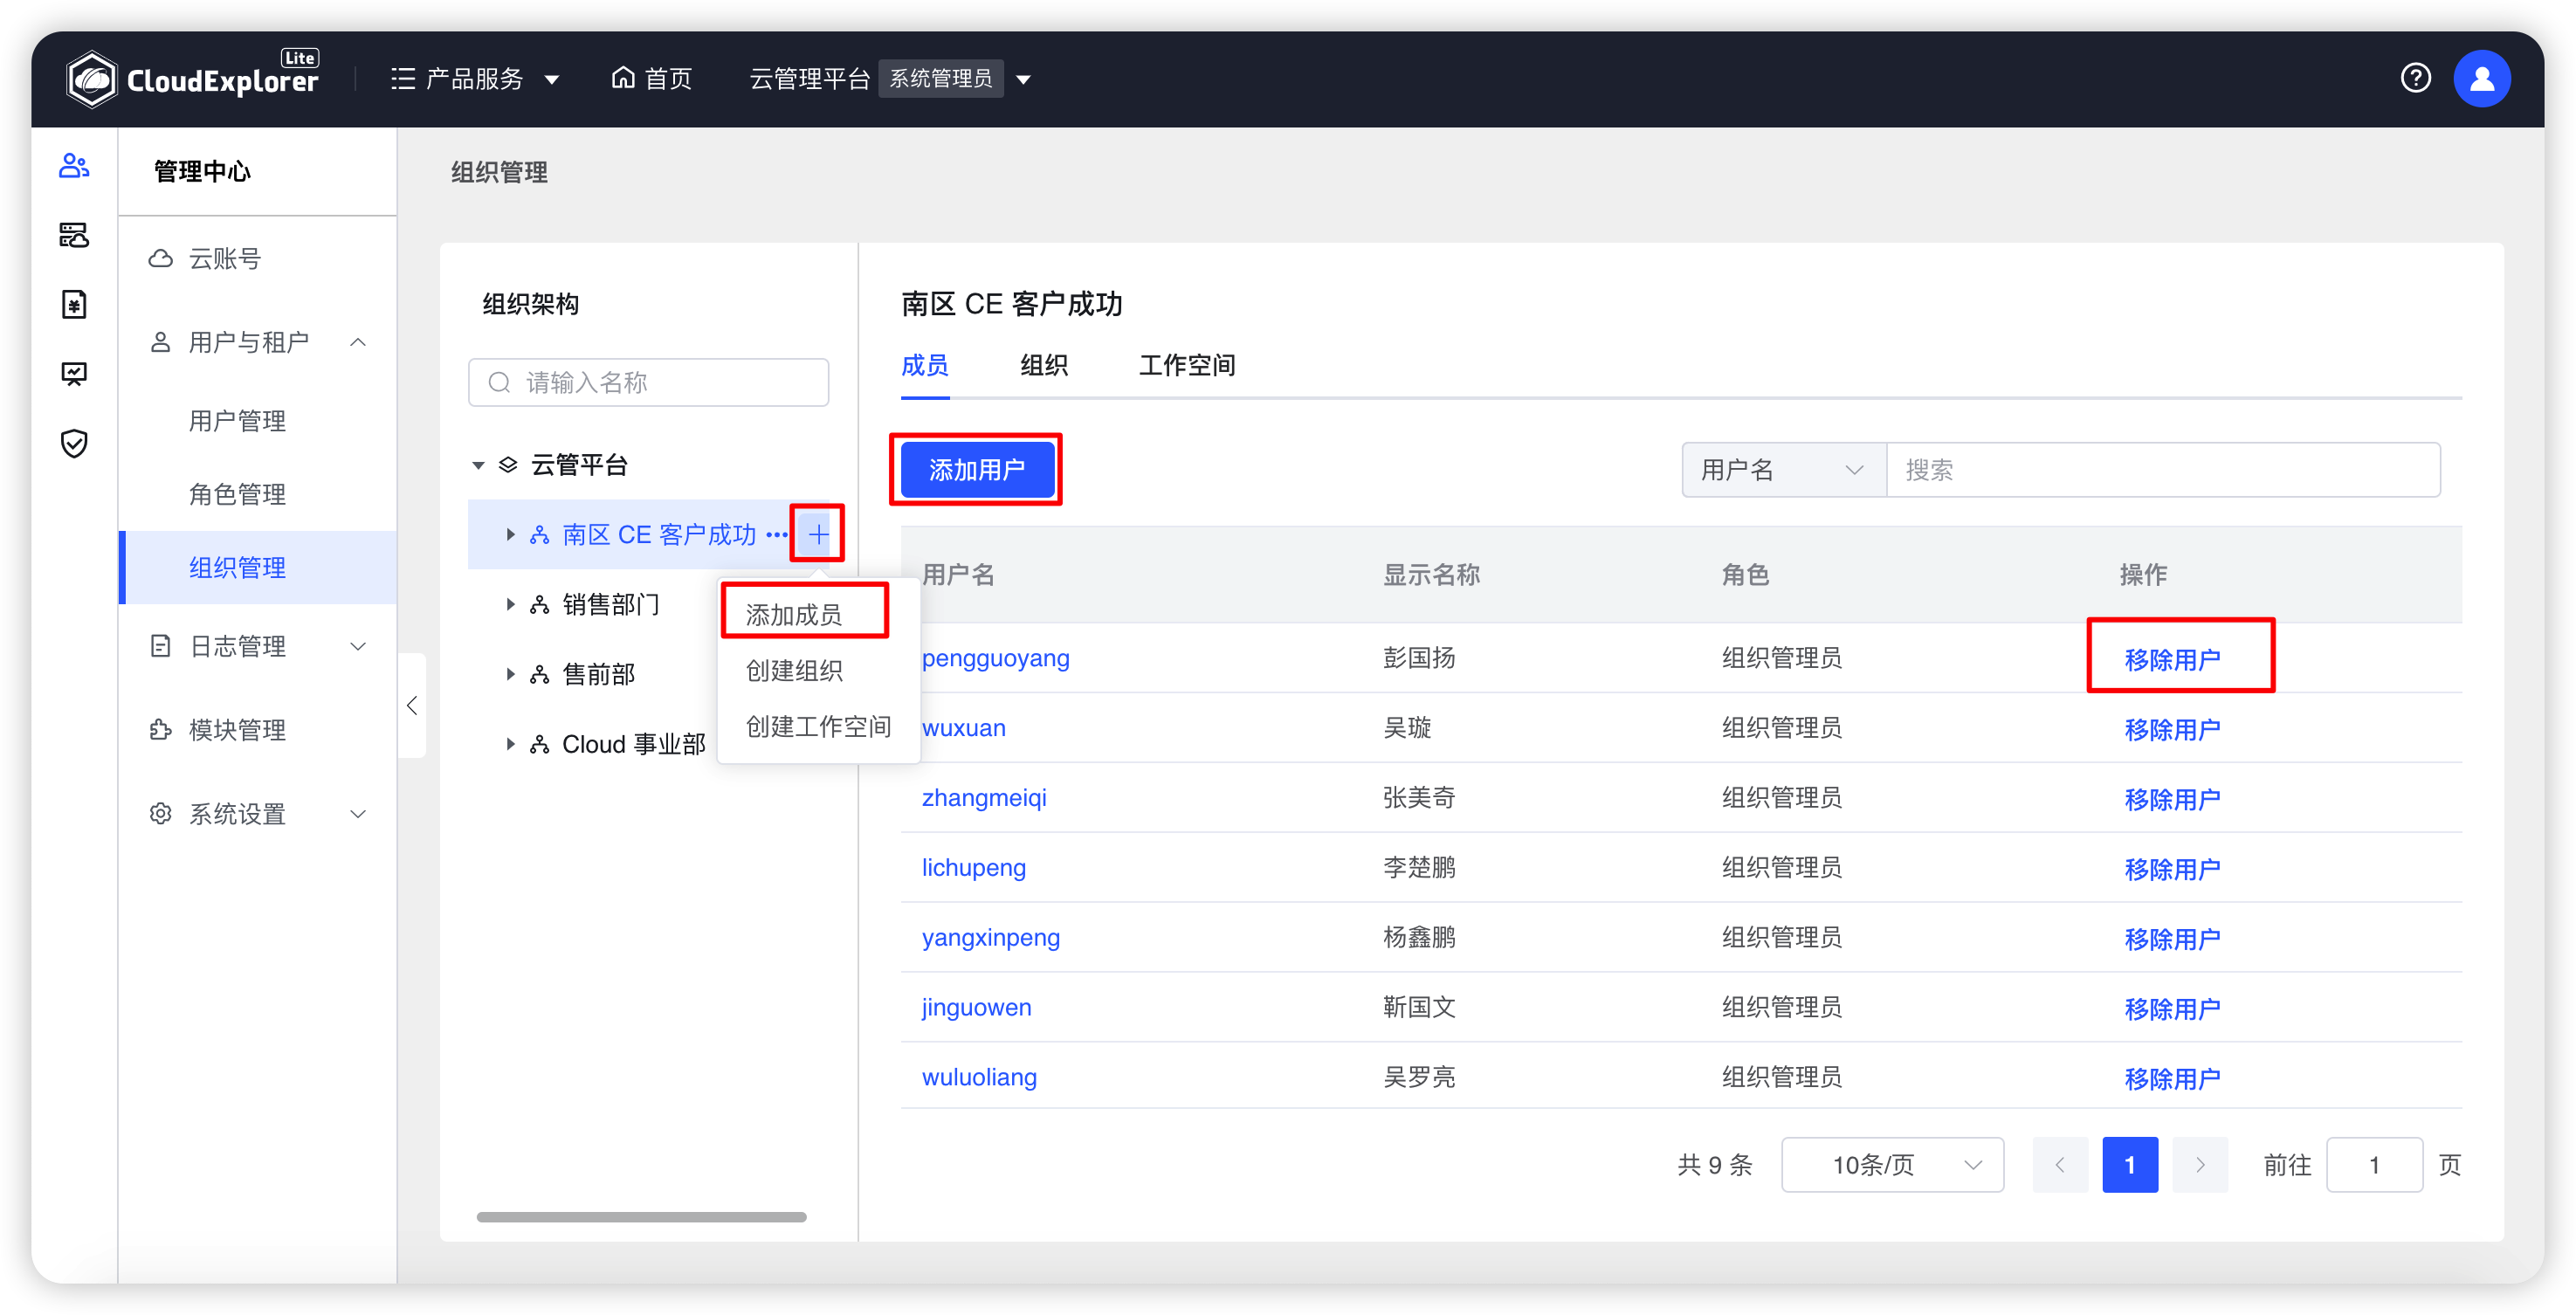Expand the 系统设置 menu section
Image resolution: width=2576 pixels, height=1315 pixels.
pos(358,814)
